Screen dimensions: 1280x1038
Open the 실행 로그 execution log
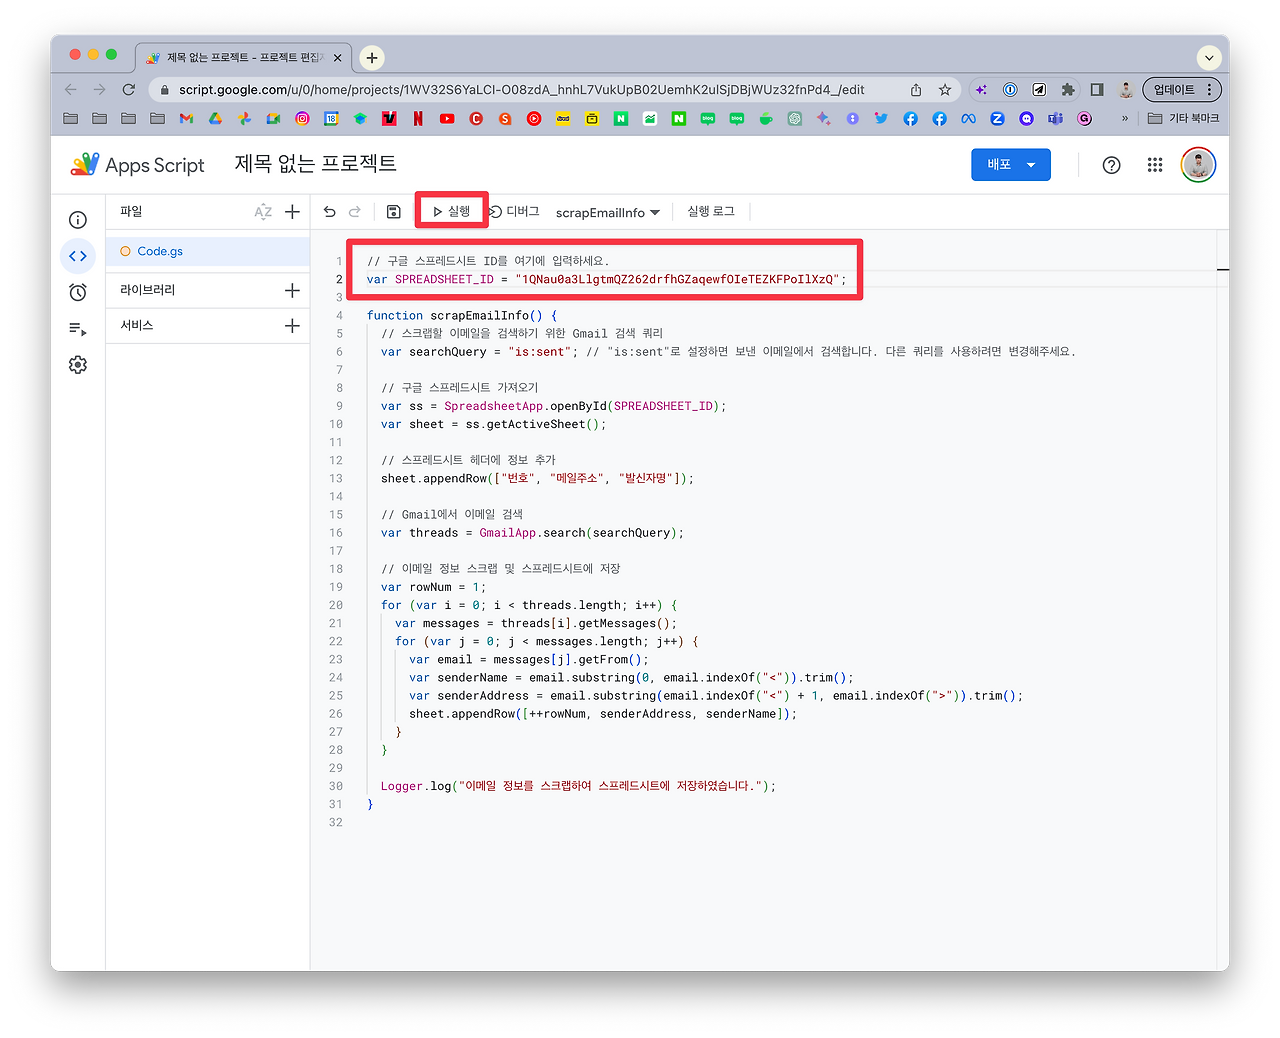click(x=711, y=212)
